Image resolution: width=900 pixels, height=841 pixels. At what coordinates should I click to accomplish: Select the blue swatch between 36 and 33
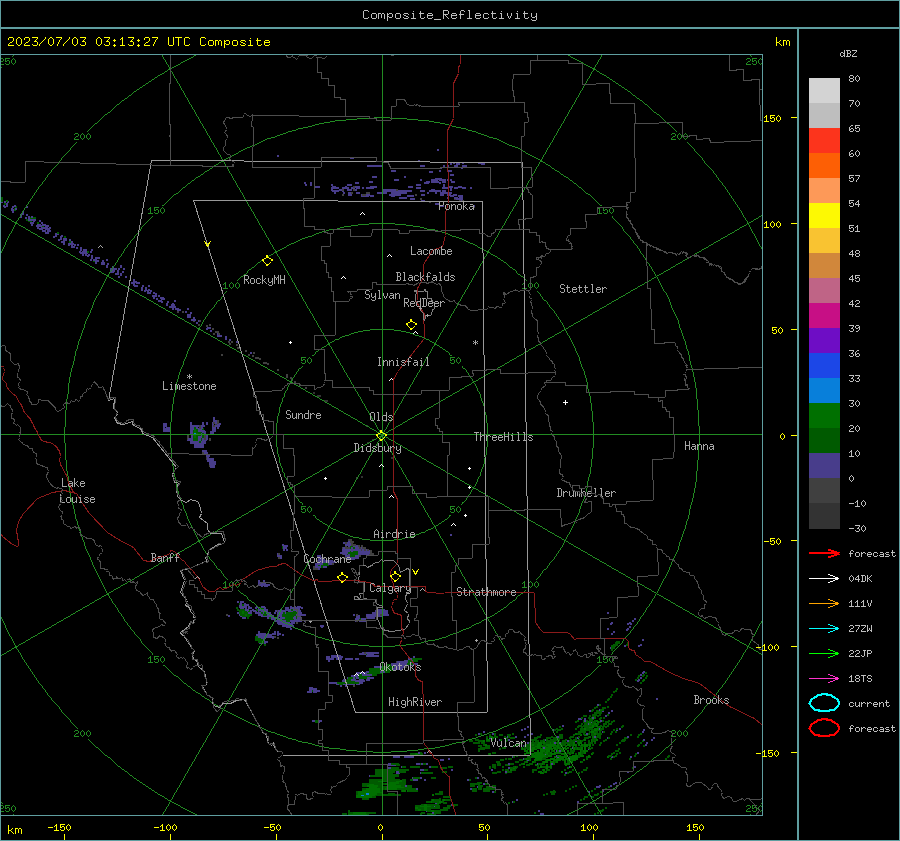click(x=824, y=366)
